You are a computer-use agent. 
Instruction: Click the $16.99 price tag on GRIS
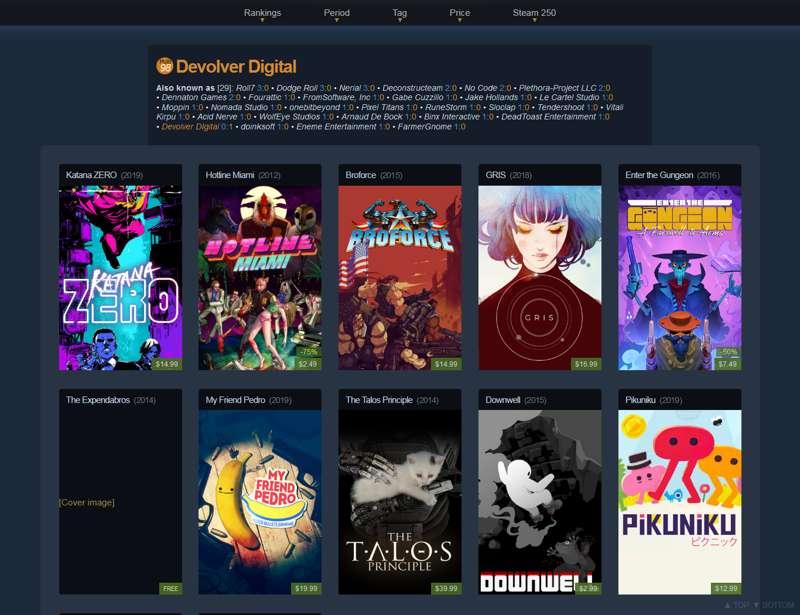click(586, 364)
